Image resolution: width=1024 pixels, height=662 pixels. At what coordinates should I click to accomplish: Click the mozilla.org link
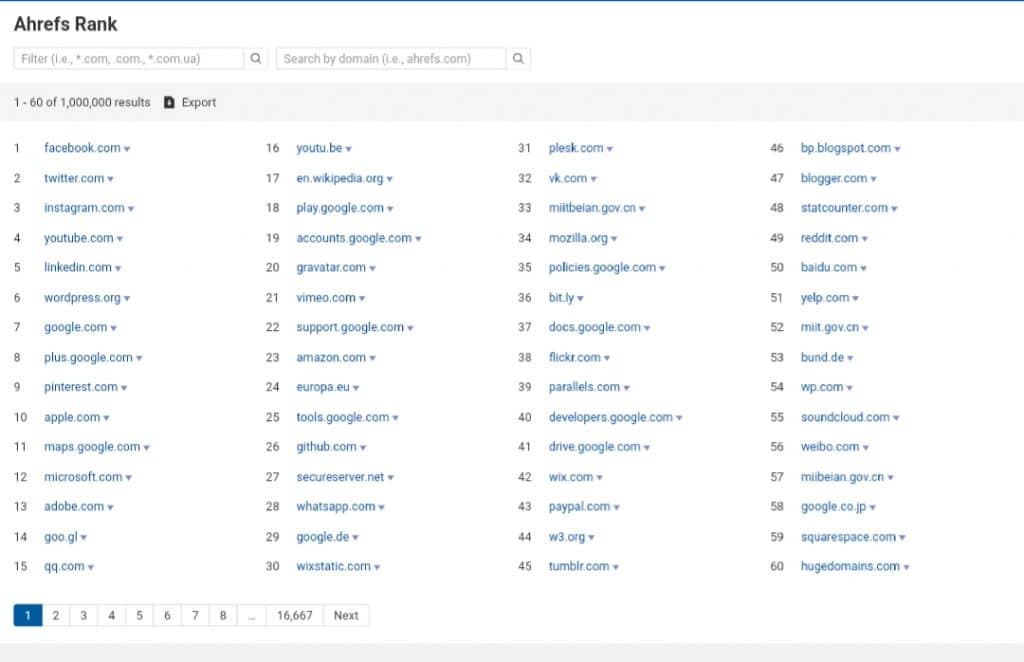pyautogui.click(x=578, y=238)
